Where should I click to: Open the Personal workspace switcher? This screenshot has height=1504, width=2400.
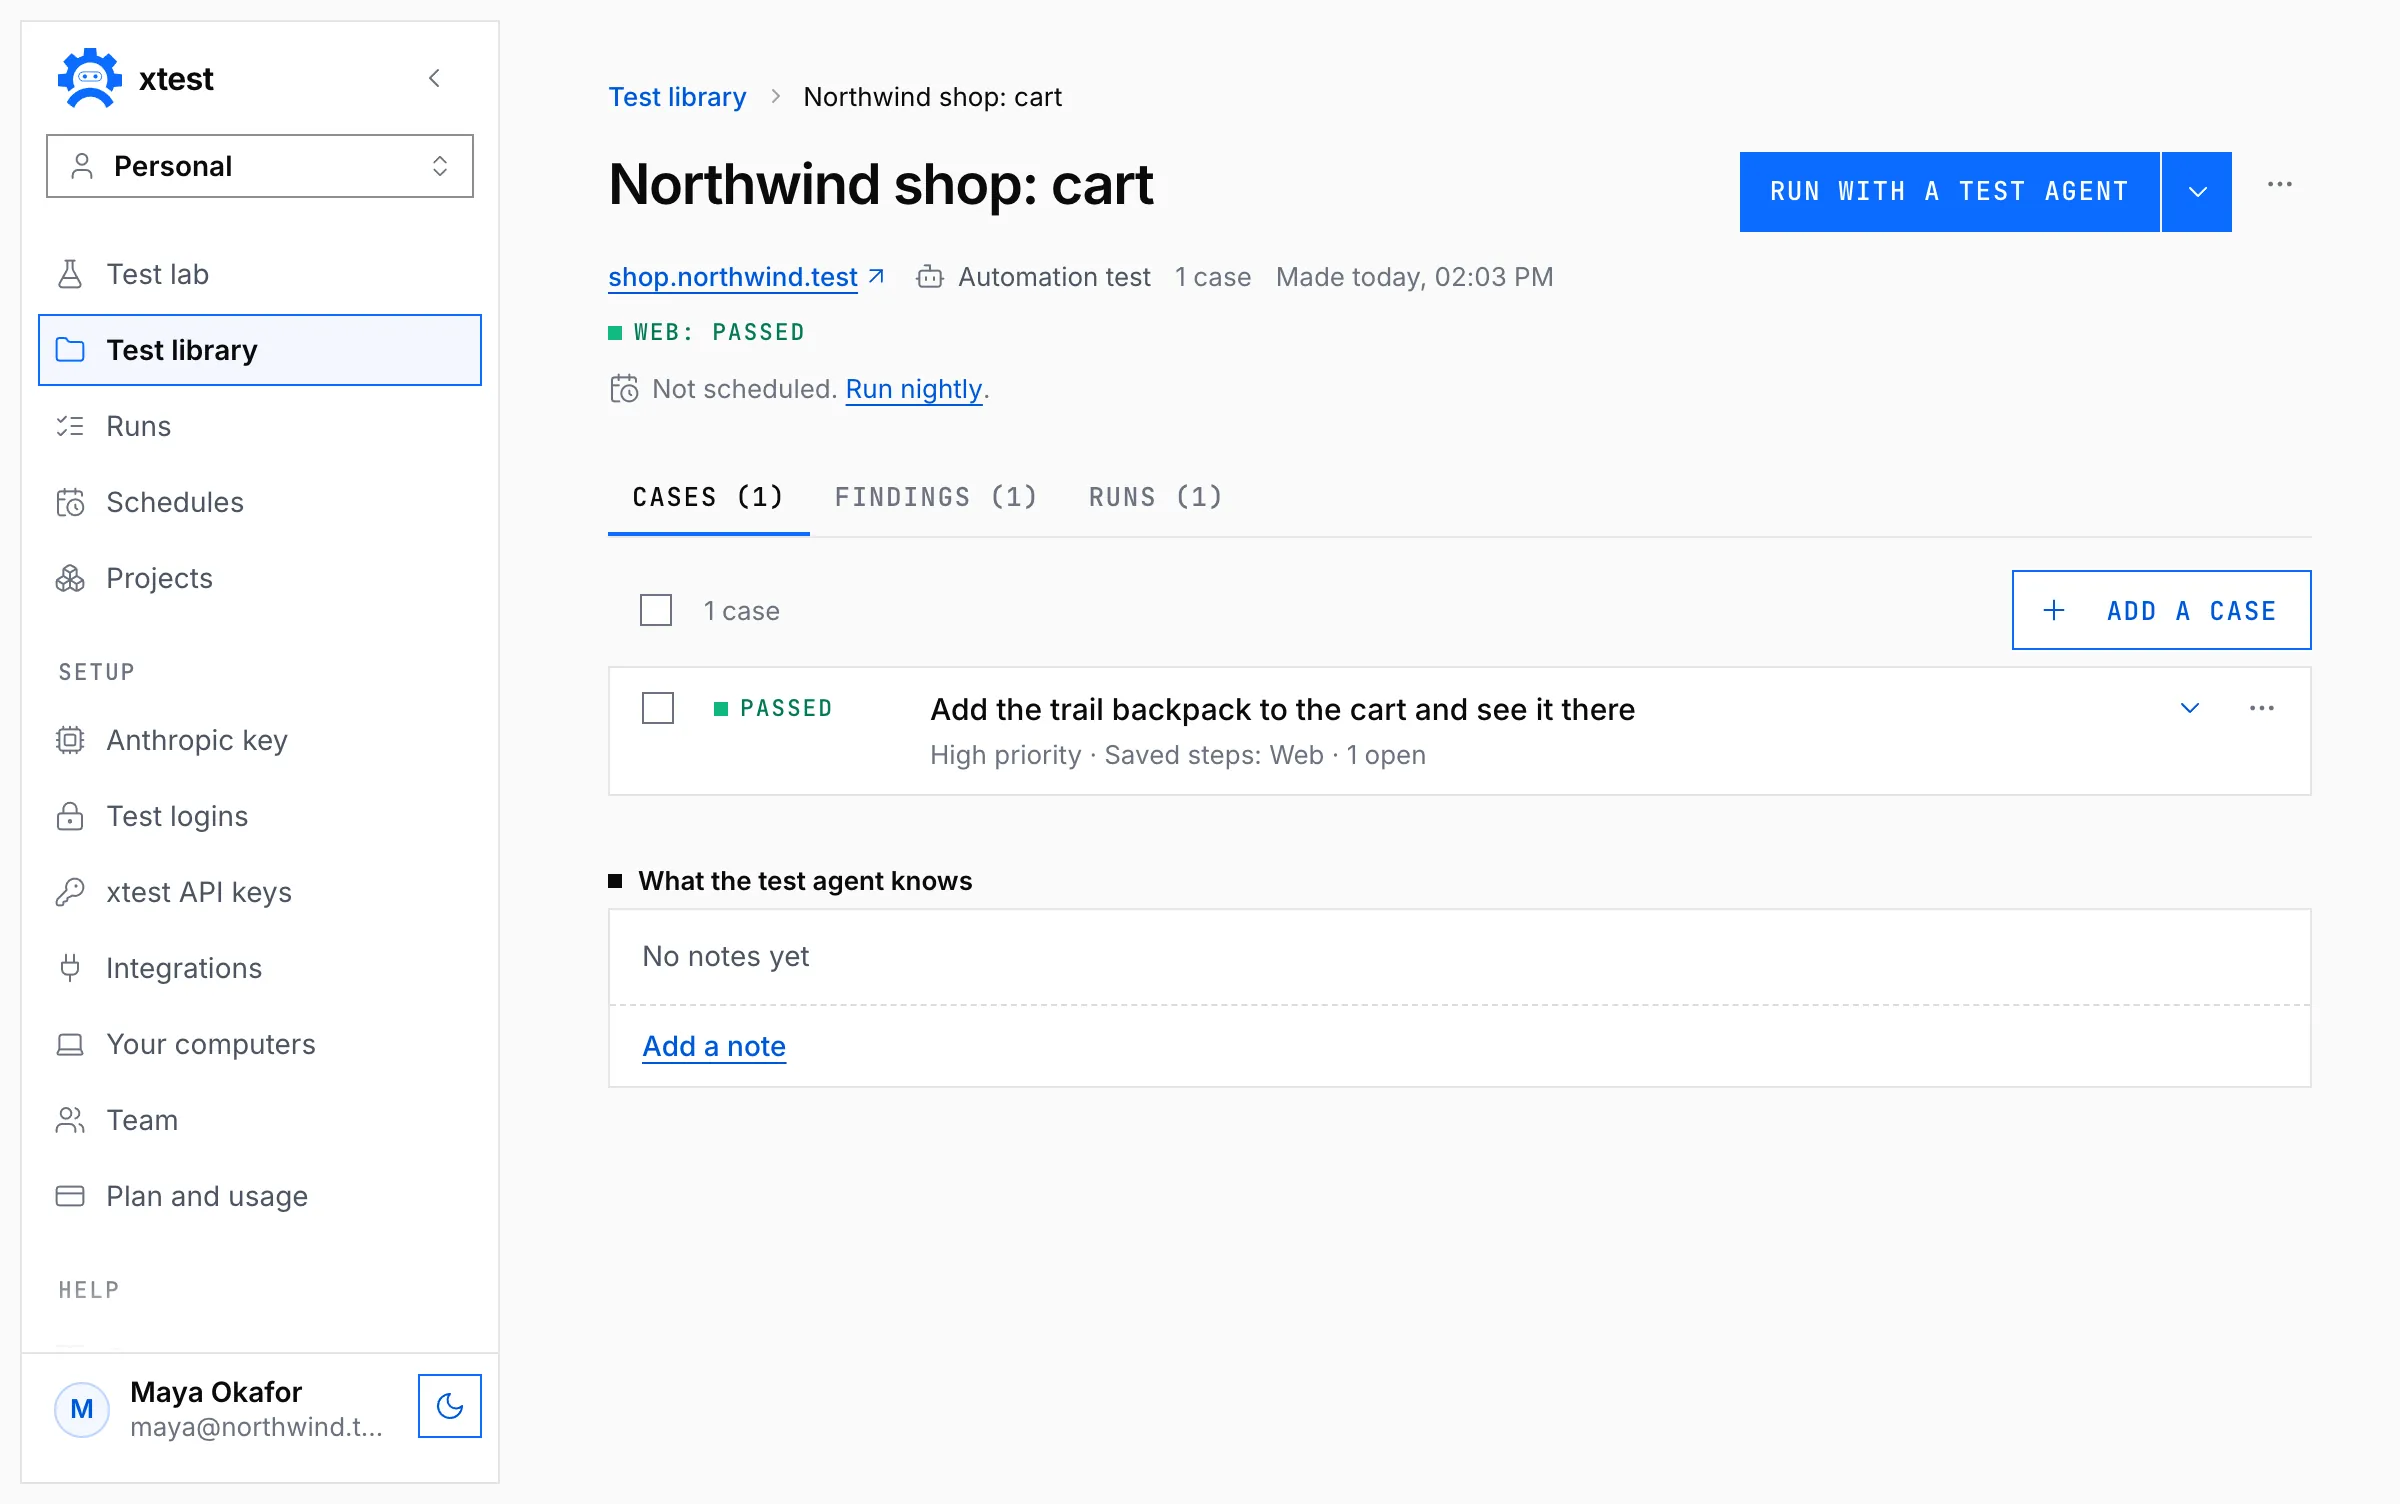coord(260,166)
